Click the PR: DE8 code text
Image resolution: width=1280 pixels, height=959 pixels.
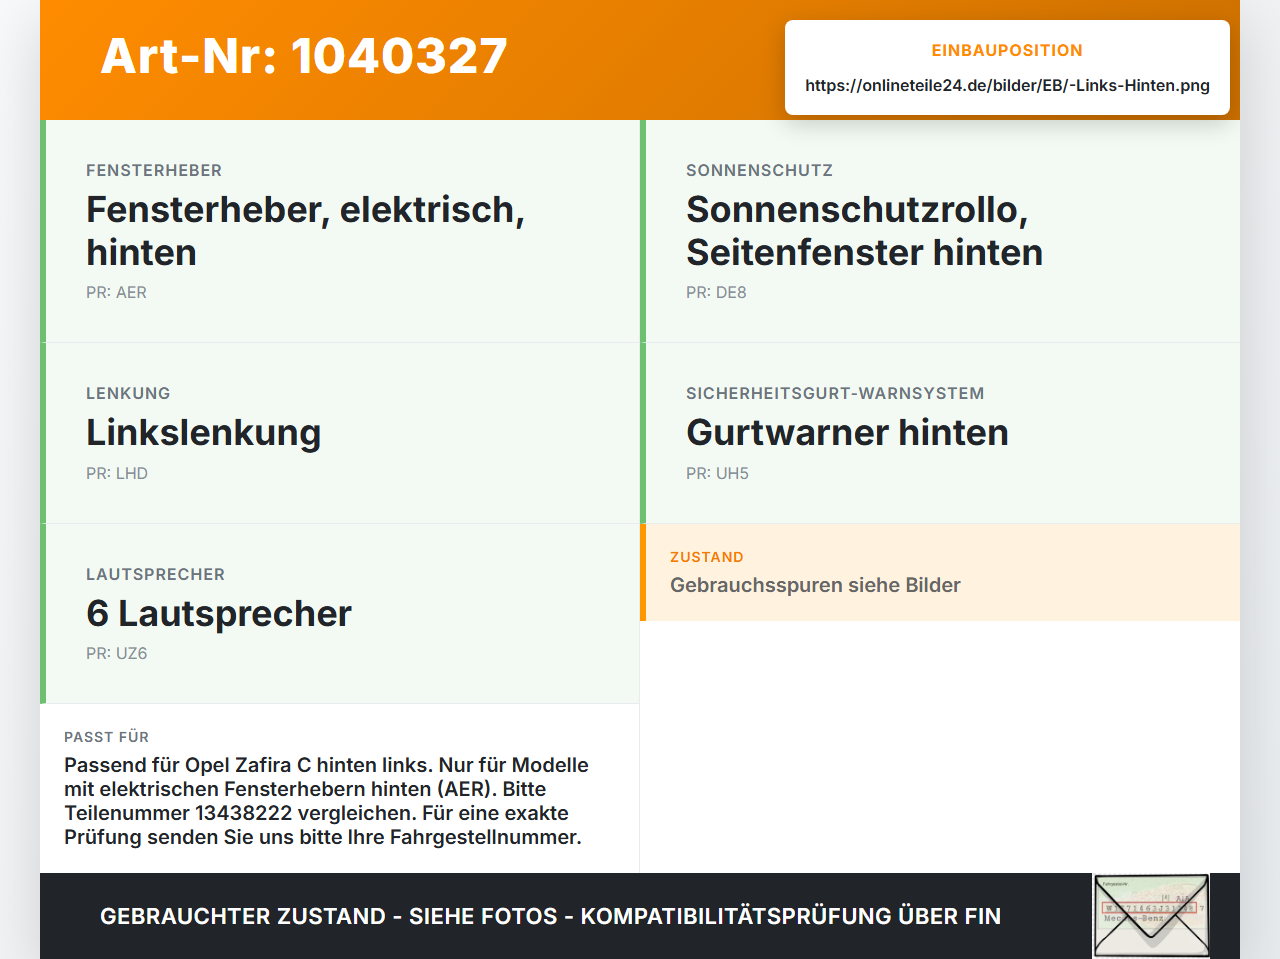tap(716, 292)
